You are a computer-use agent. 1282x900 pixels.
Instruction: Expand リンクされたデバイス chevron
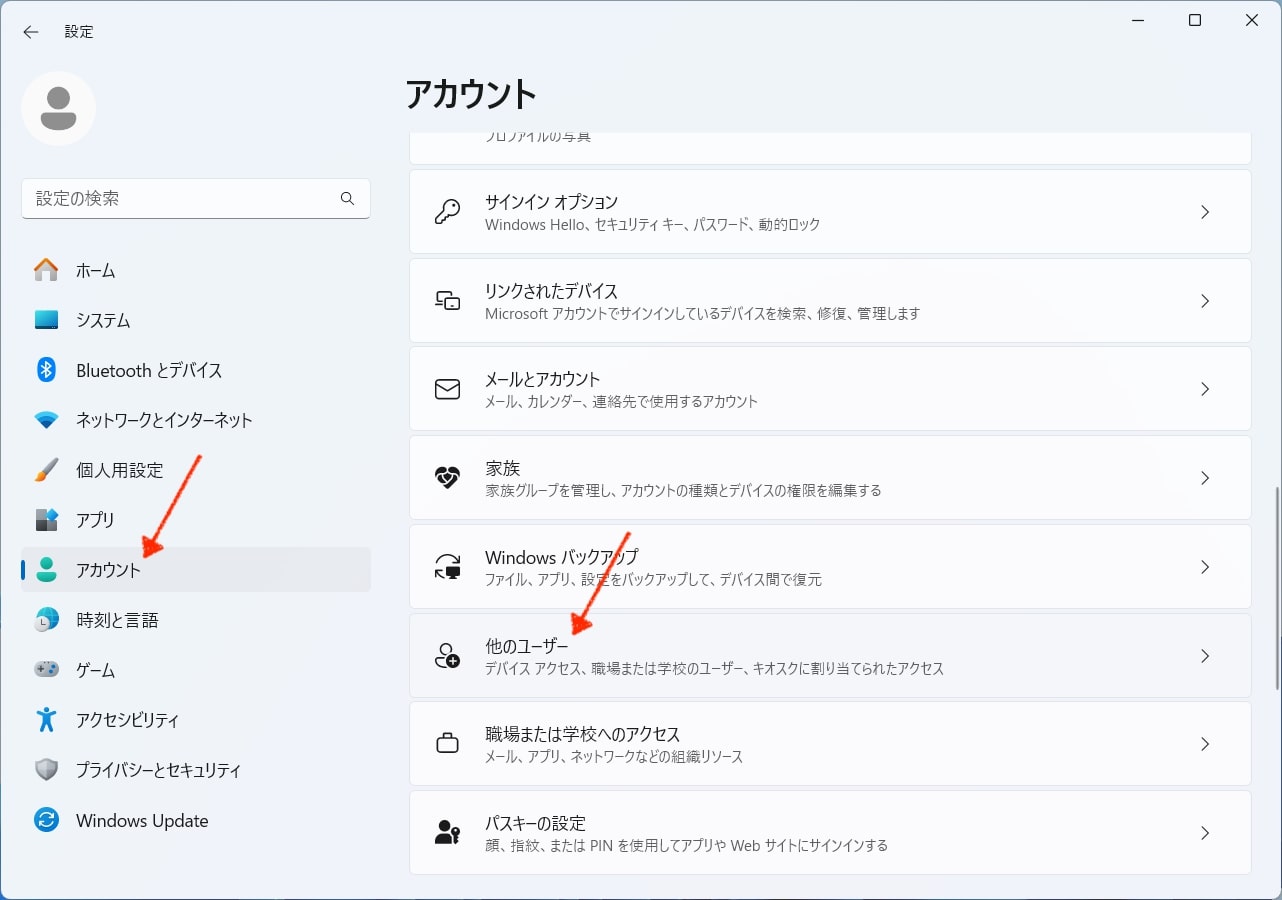pyautogui.click(x=1205, y=300)
